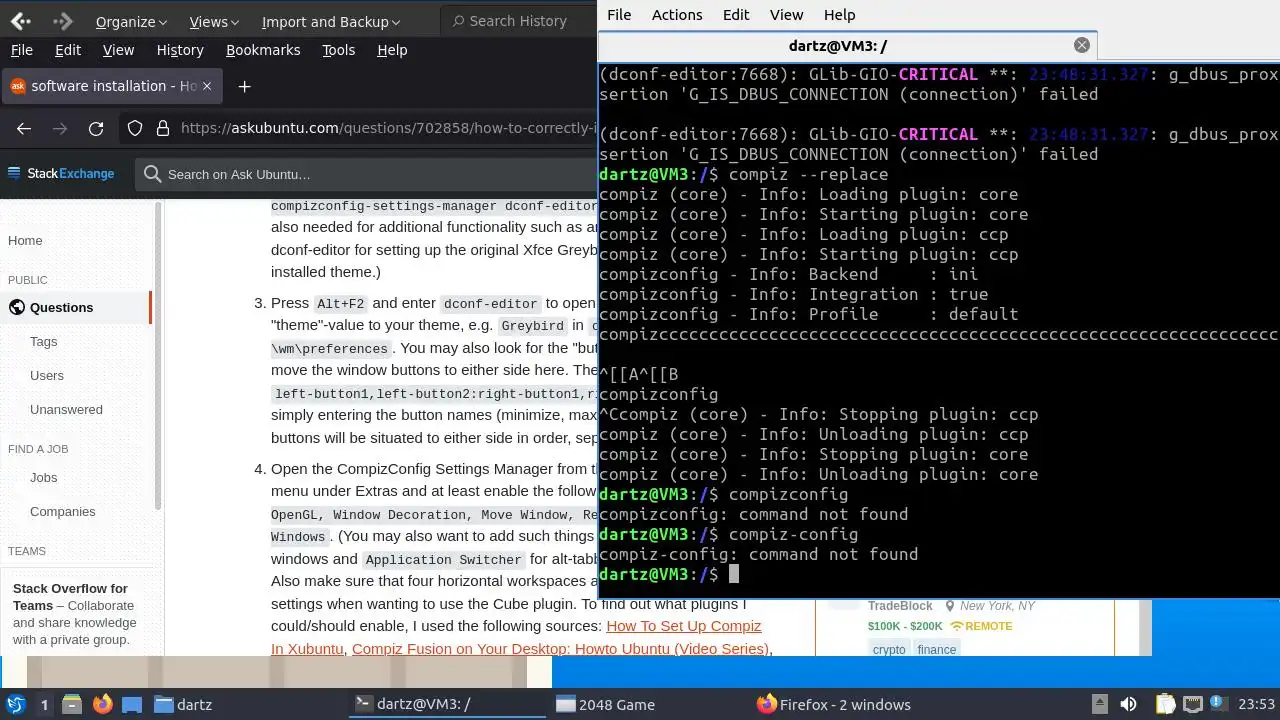Click the update notifier tray icon
This screenshot has width=1280, height=720.
tap(1219, 704)
